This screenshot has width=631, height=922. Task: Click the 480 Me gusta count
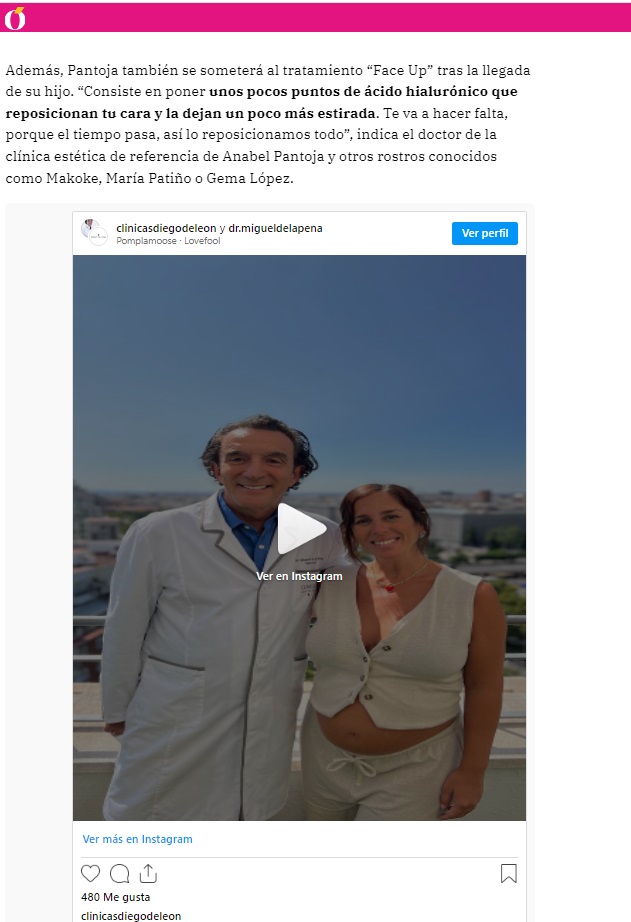[x=115, y=897]
